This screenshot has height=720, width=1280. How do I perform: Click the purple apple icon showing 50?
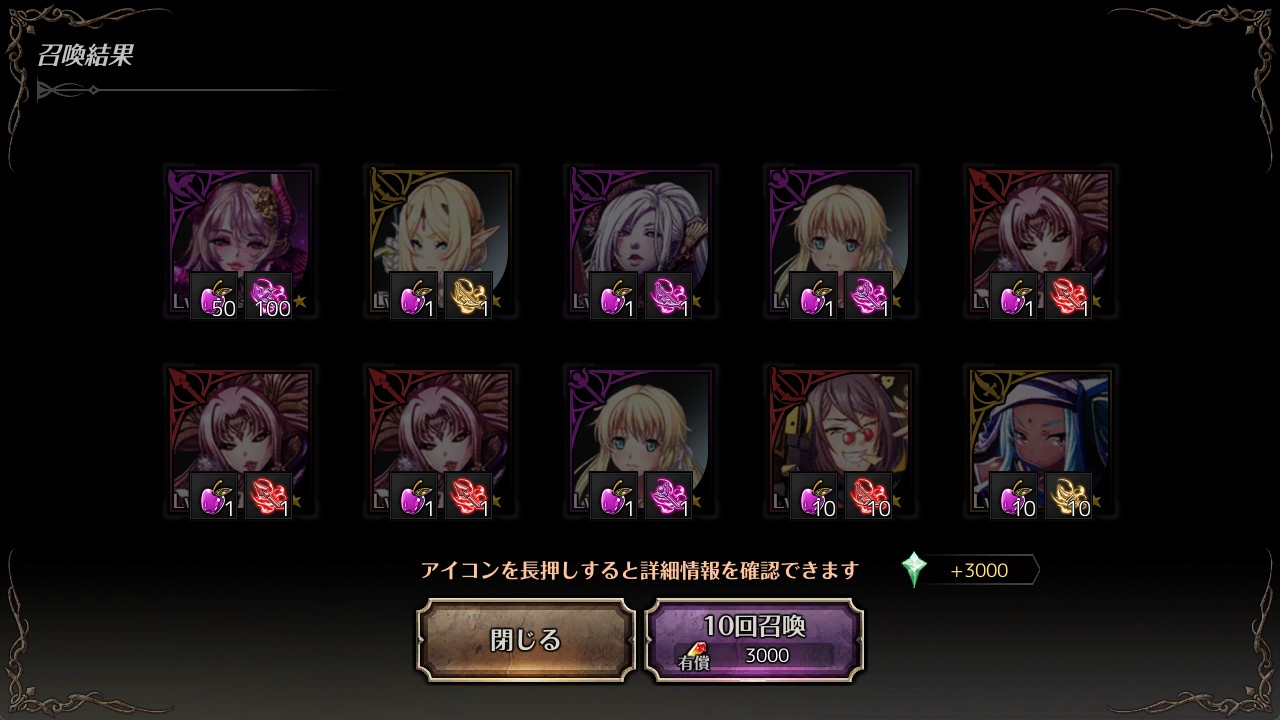[214, 296]
